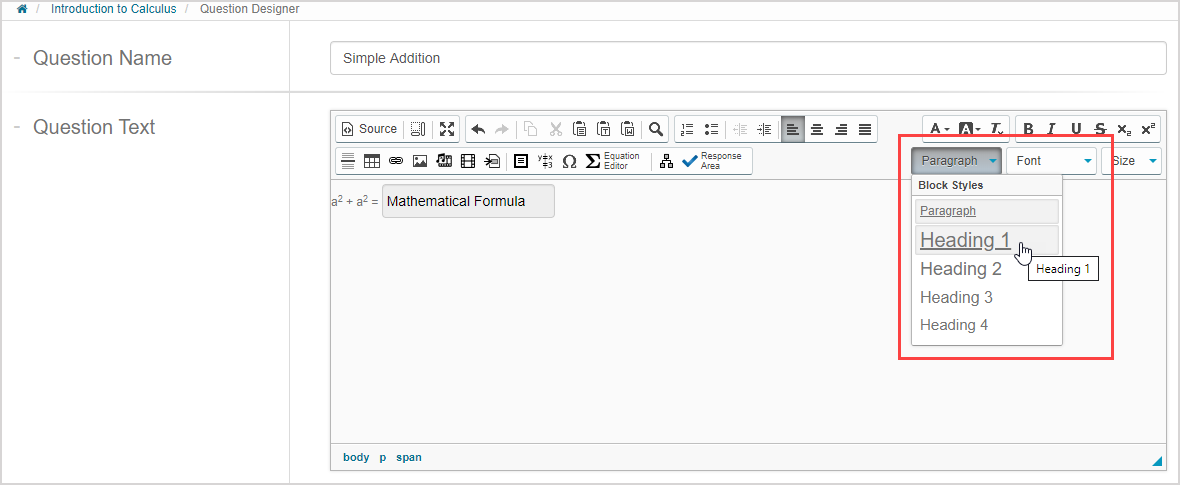Image resolution: width=1180 pixels, height=485 pixels.
Task: Switch to Source view
Action: [x=369, y=129]
